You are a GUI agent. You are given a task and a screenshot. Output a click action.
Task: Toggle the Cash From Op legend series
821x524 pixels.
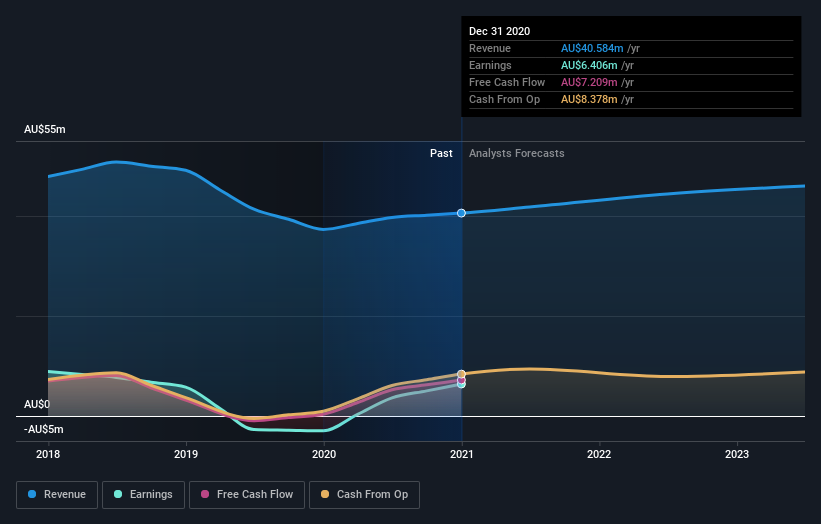click(364, 495)
